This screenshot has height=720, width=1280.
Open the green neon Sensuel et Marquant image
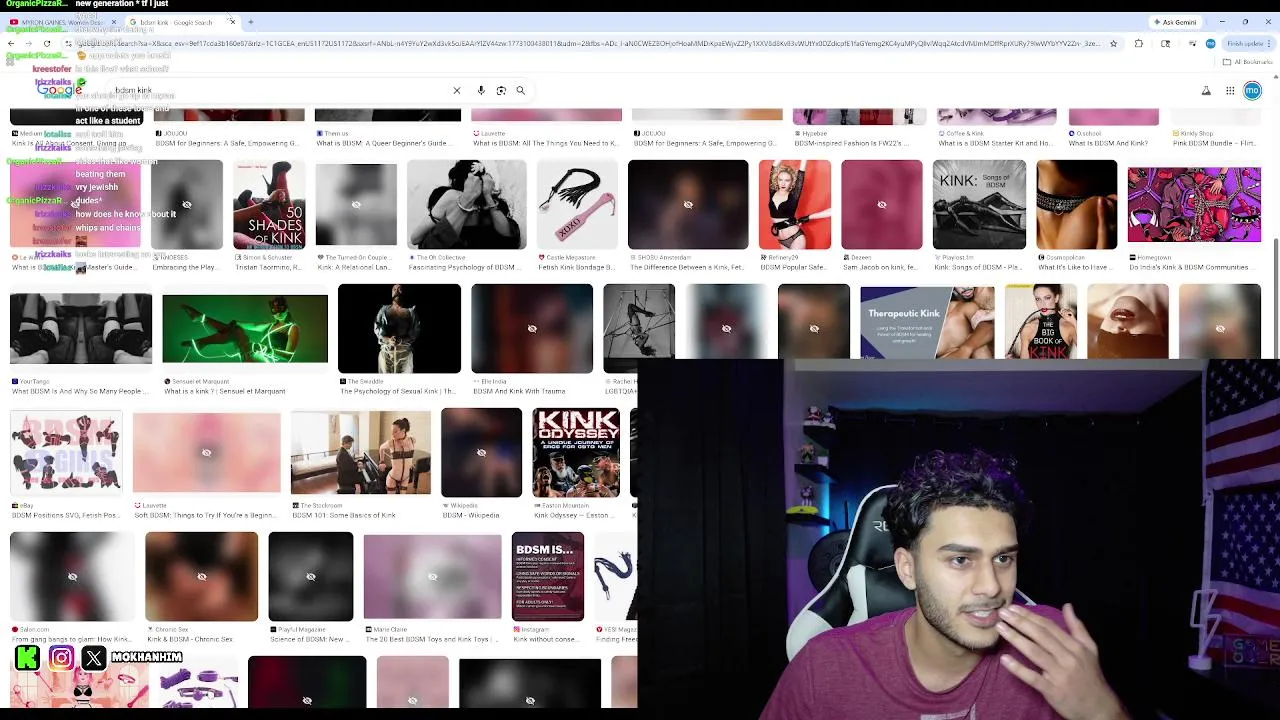[245, 329]
